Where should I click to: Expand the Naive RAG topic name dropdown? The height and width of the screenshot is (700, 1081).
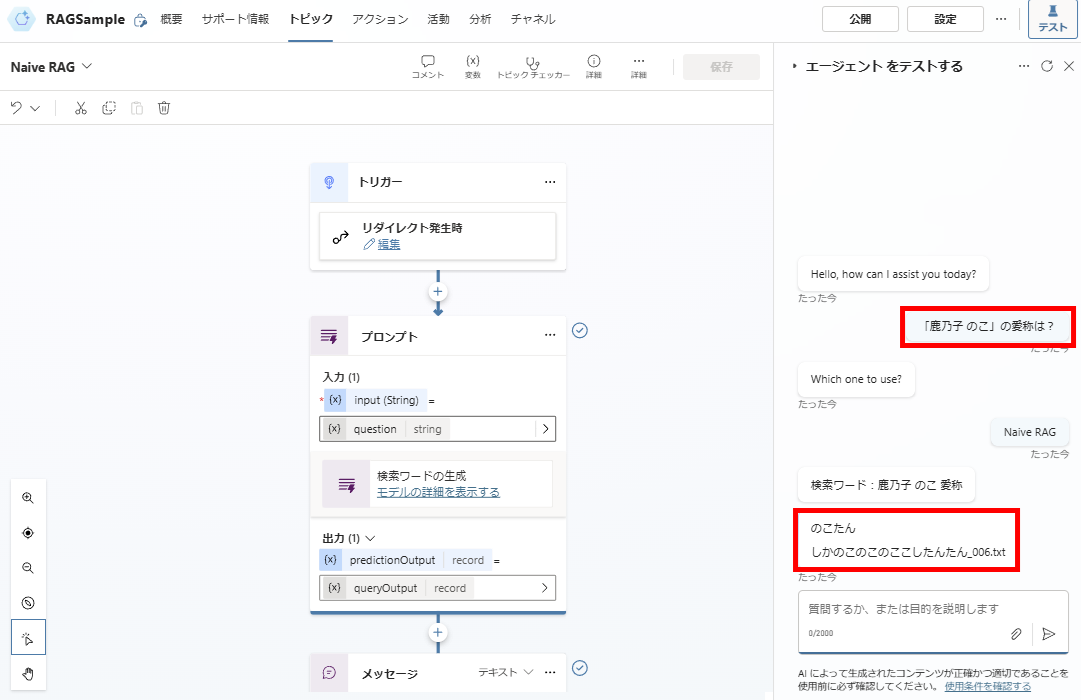click(85, 66)
